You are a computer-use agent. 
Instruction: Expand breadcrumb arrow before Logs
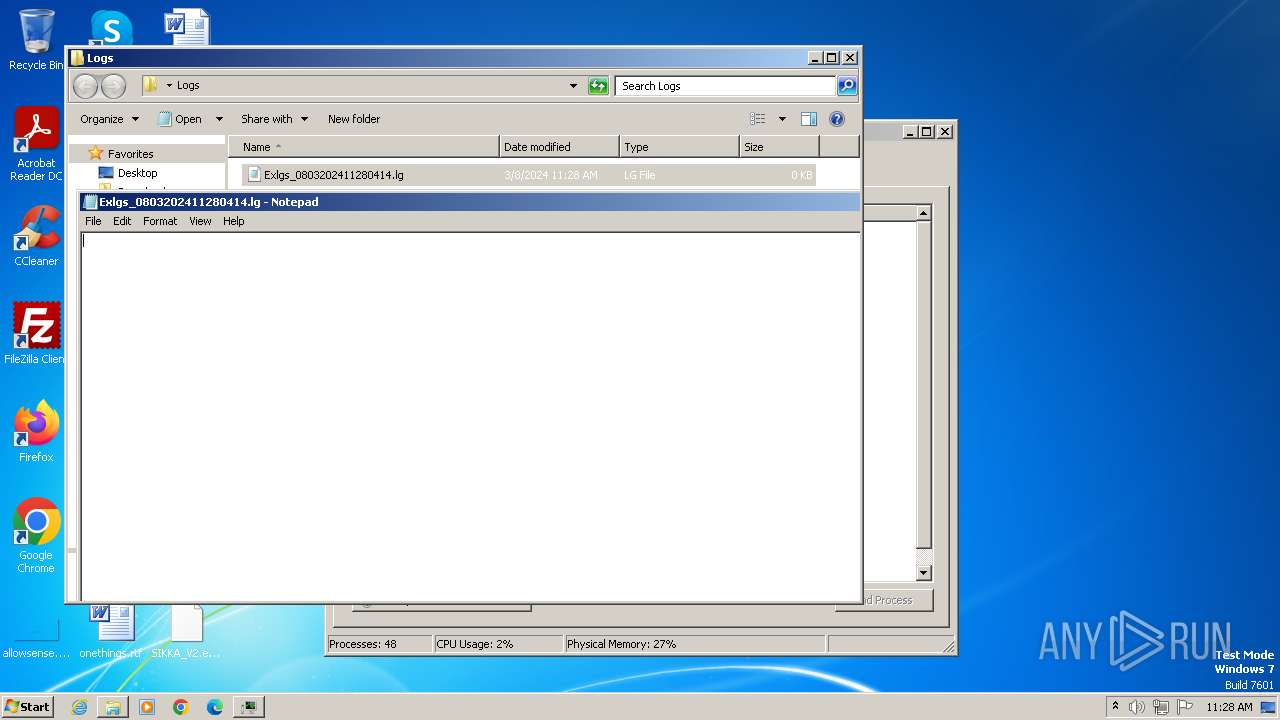pos(169,86)
